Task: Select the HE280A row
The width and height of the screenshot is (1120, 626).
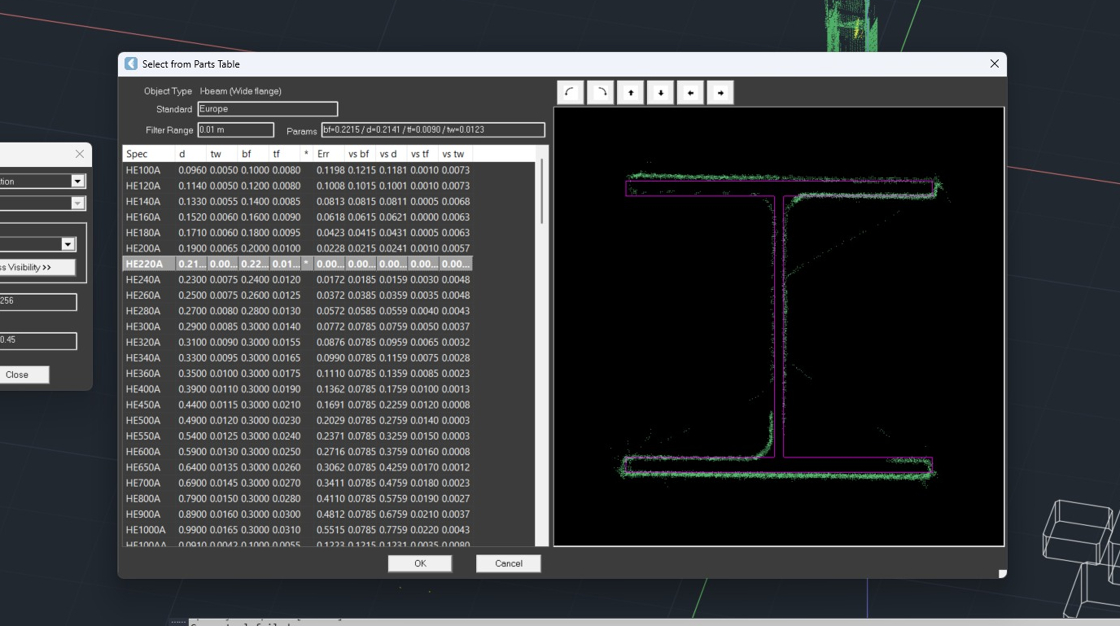Action: click(297, 311)
